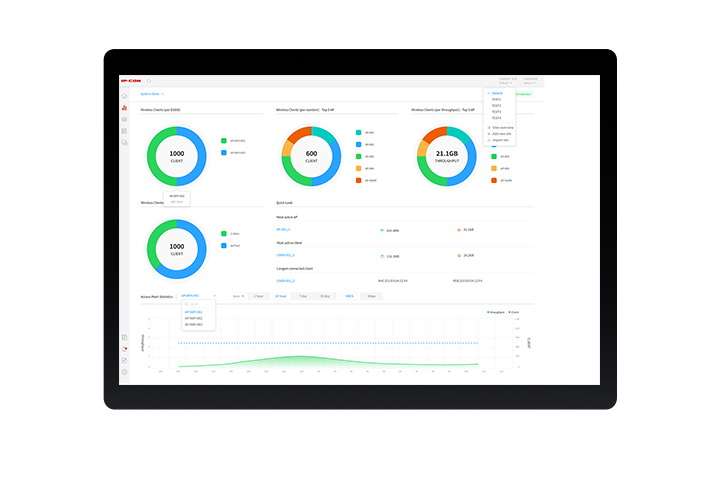Click the search icon beside the IP-COM logo
The width and height of the screenshot is (720, 480).
149,81
